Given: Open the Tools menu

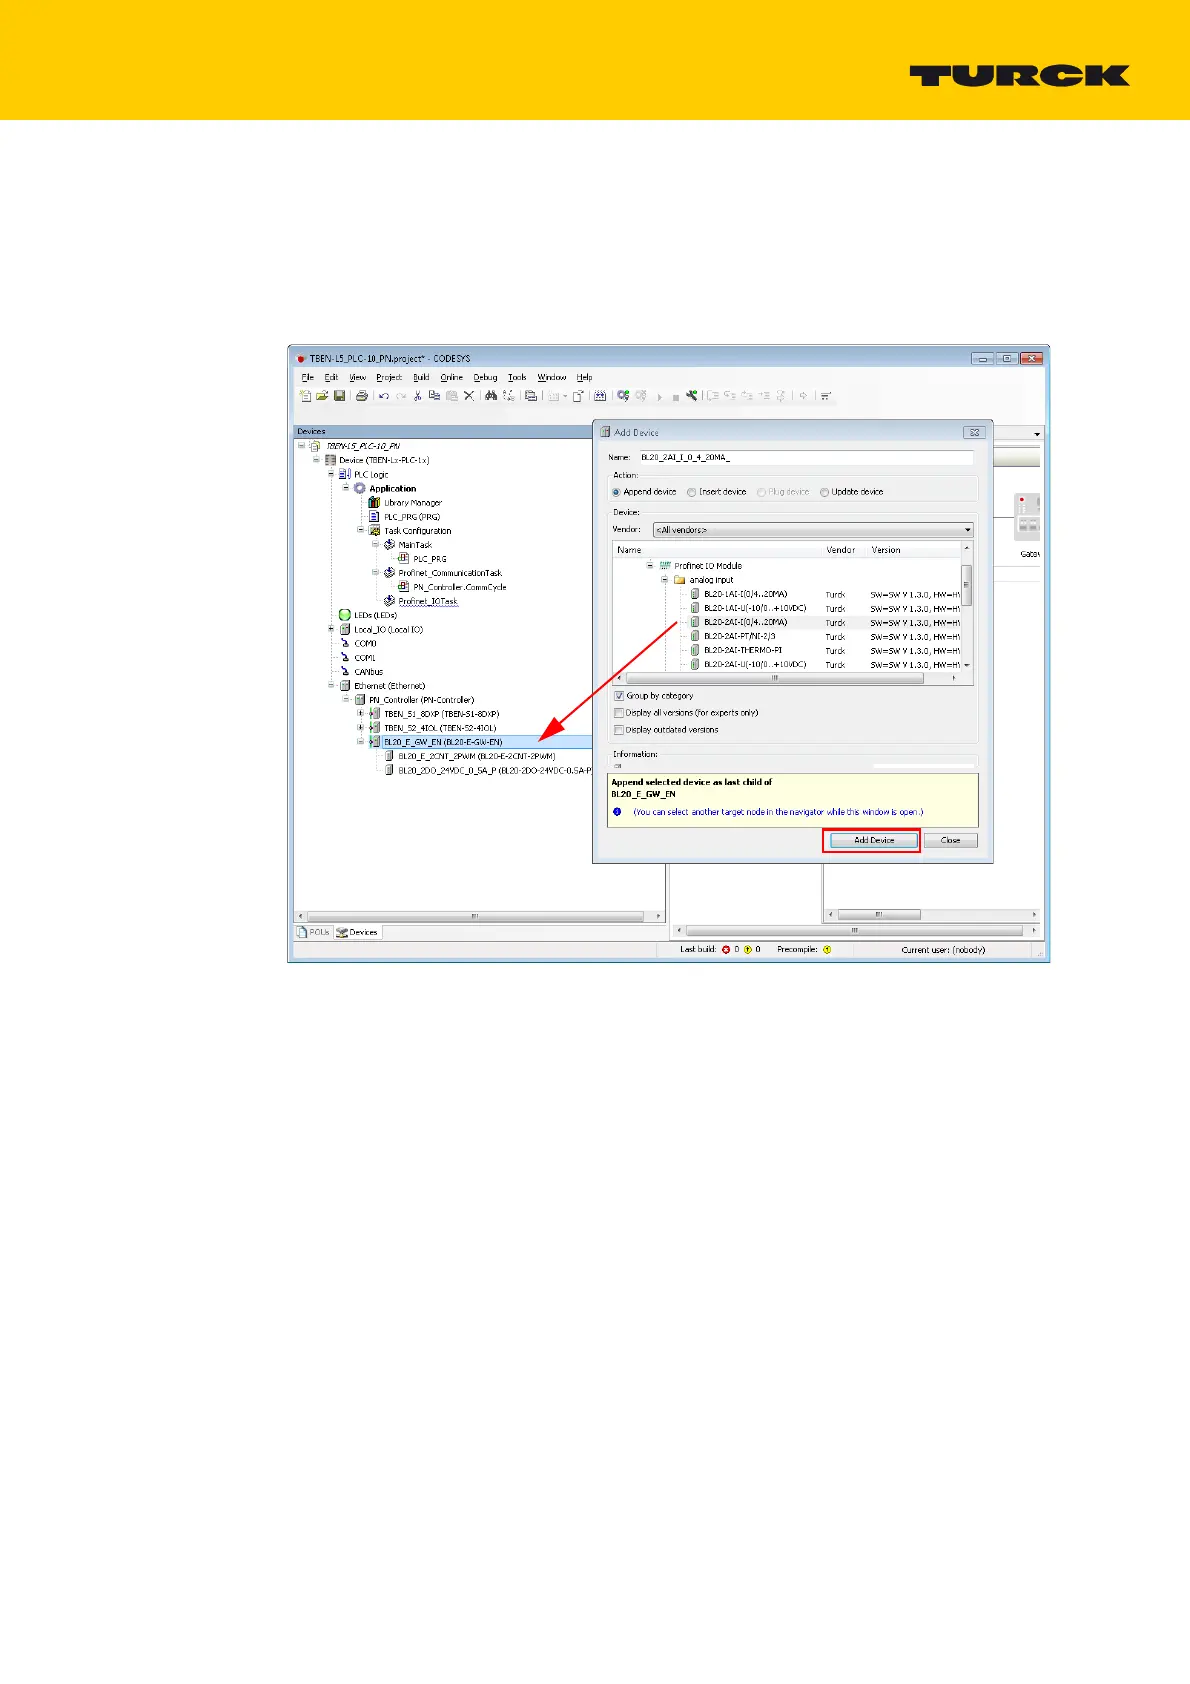Looking at the screenshot, I should (517, 377).
